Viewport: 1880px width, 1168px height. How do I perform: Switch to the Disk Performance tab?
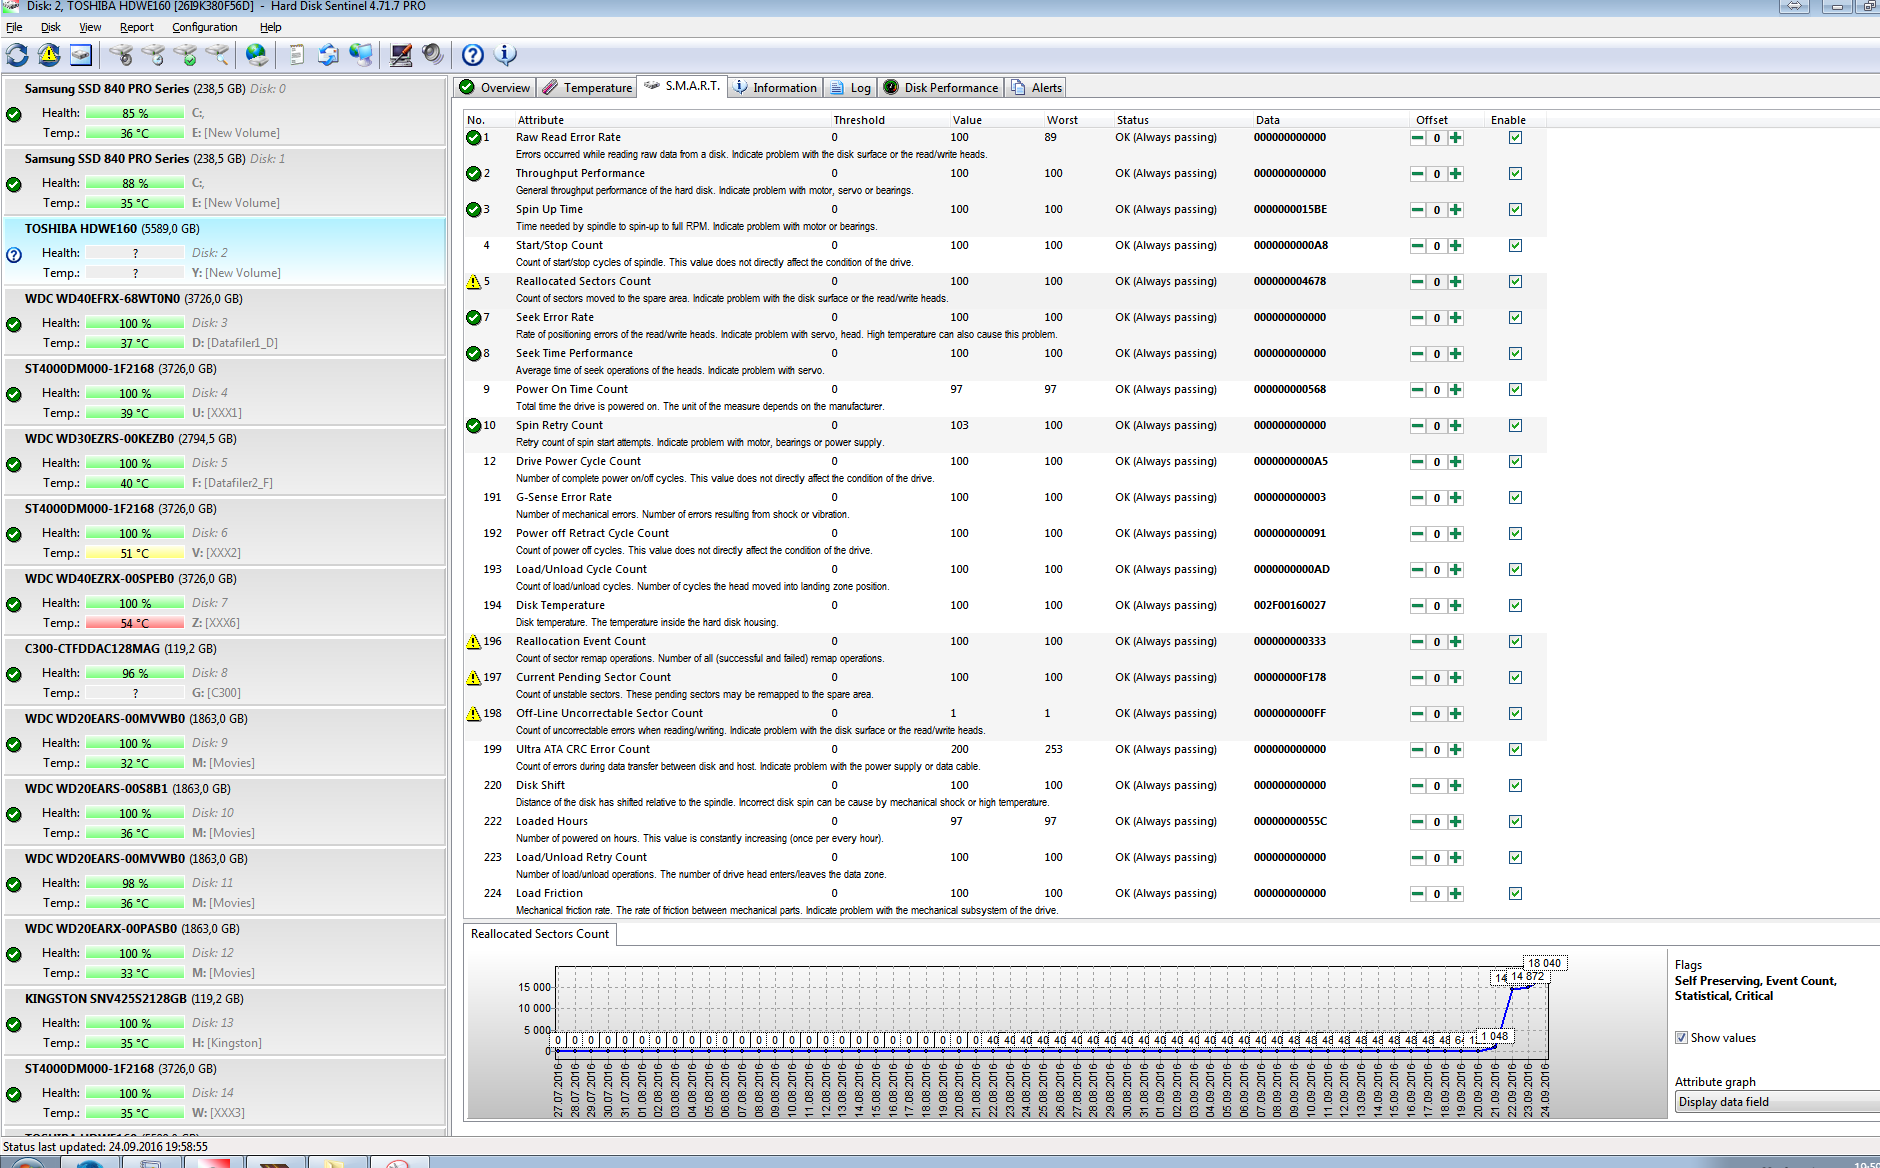point(940,88)
